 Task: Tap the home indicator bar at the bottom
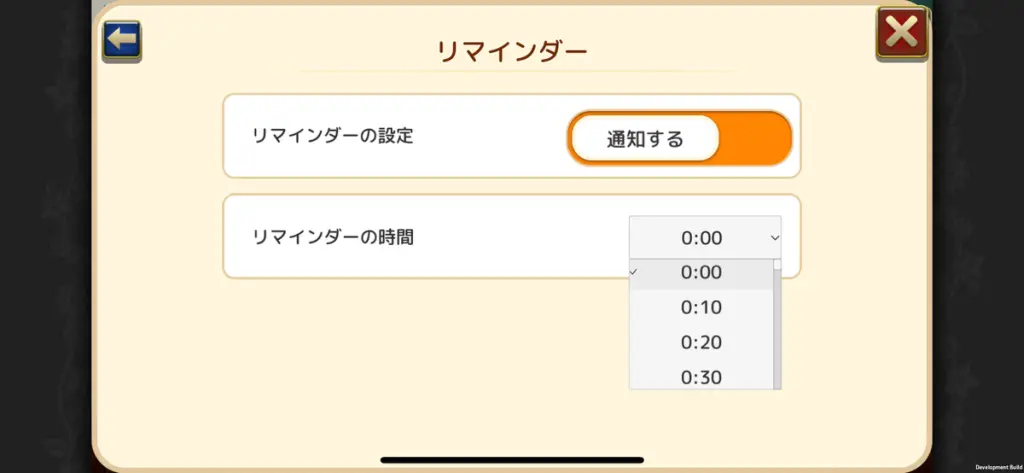[x=512, y=460]
